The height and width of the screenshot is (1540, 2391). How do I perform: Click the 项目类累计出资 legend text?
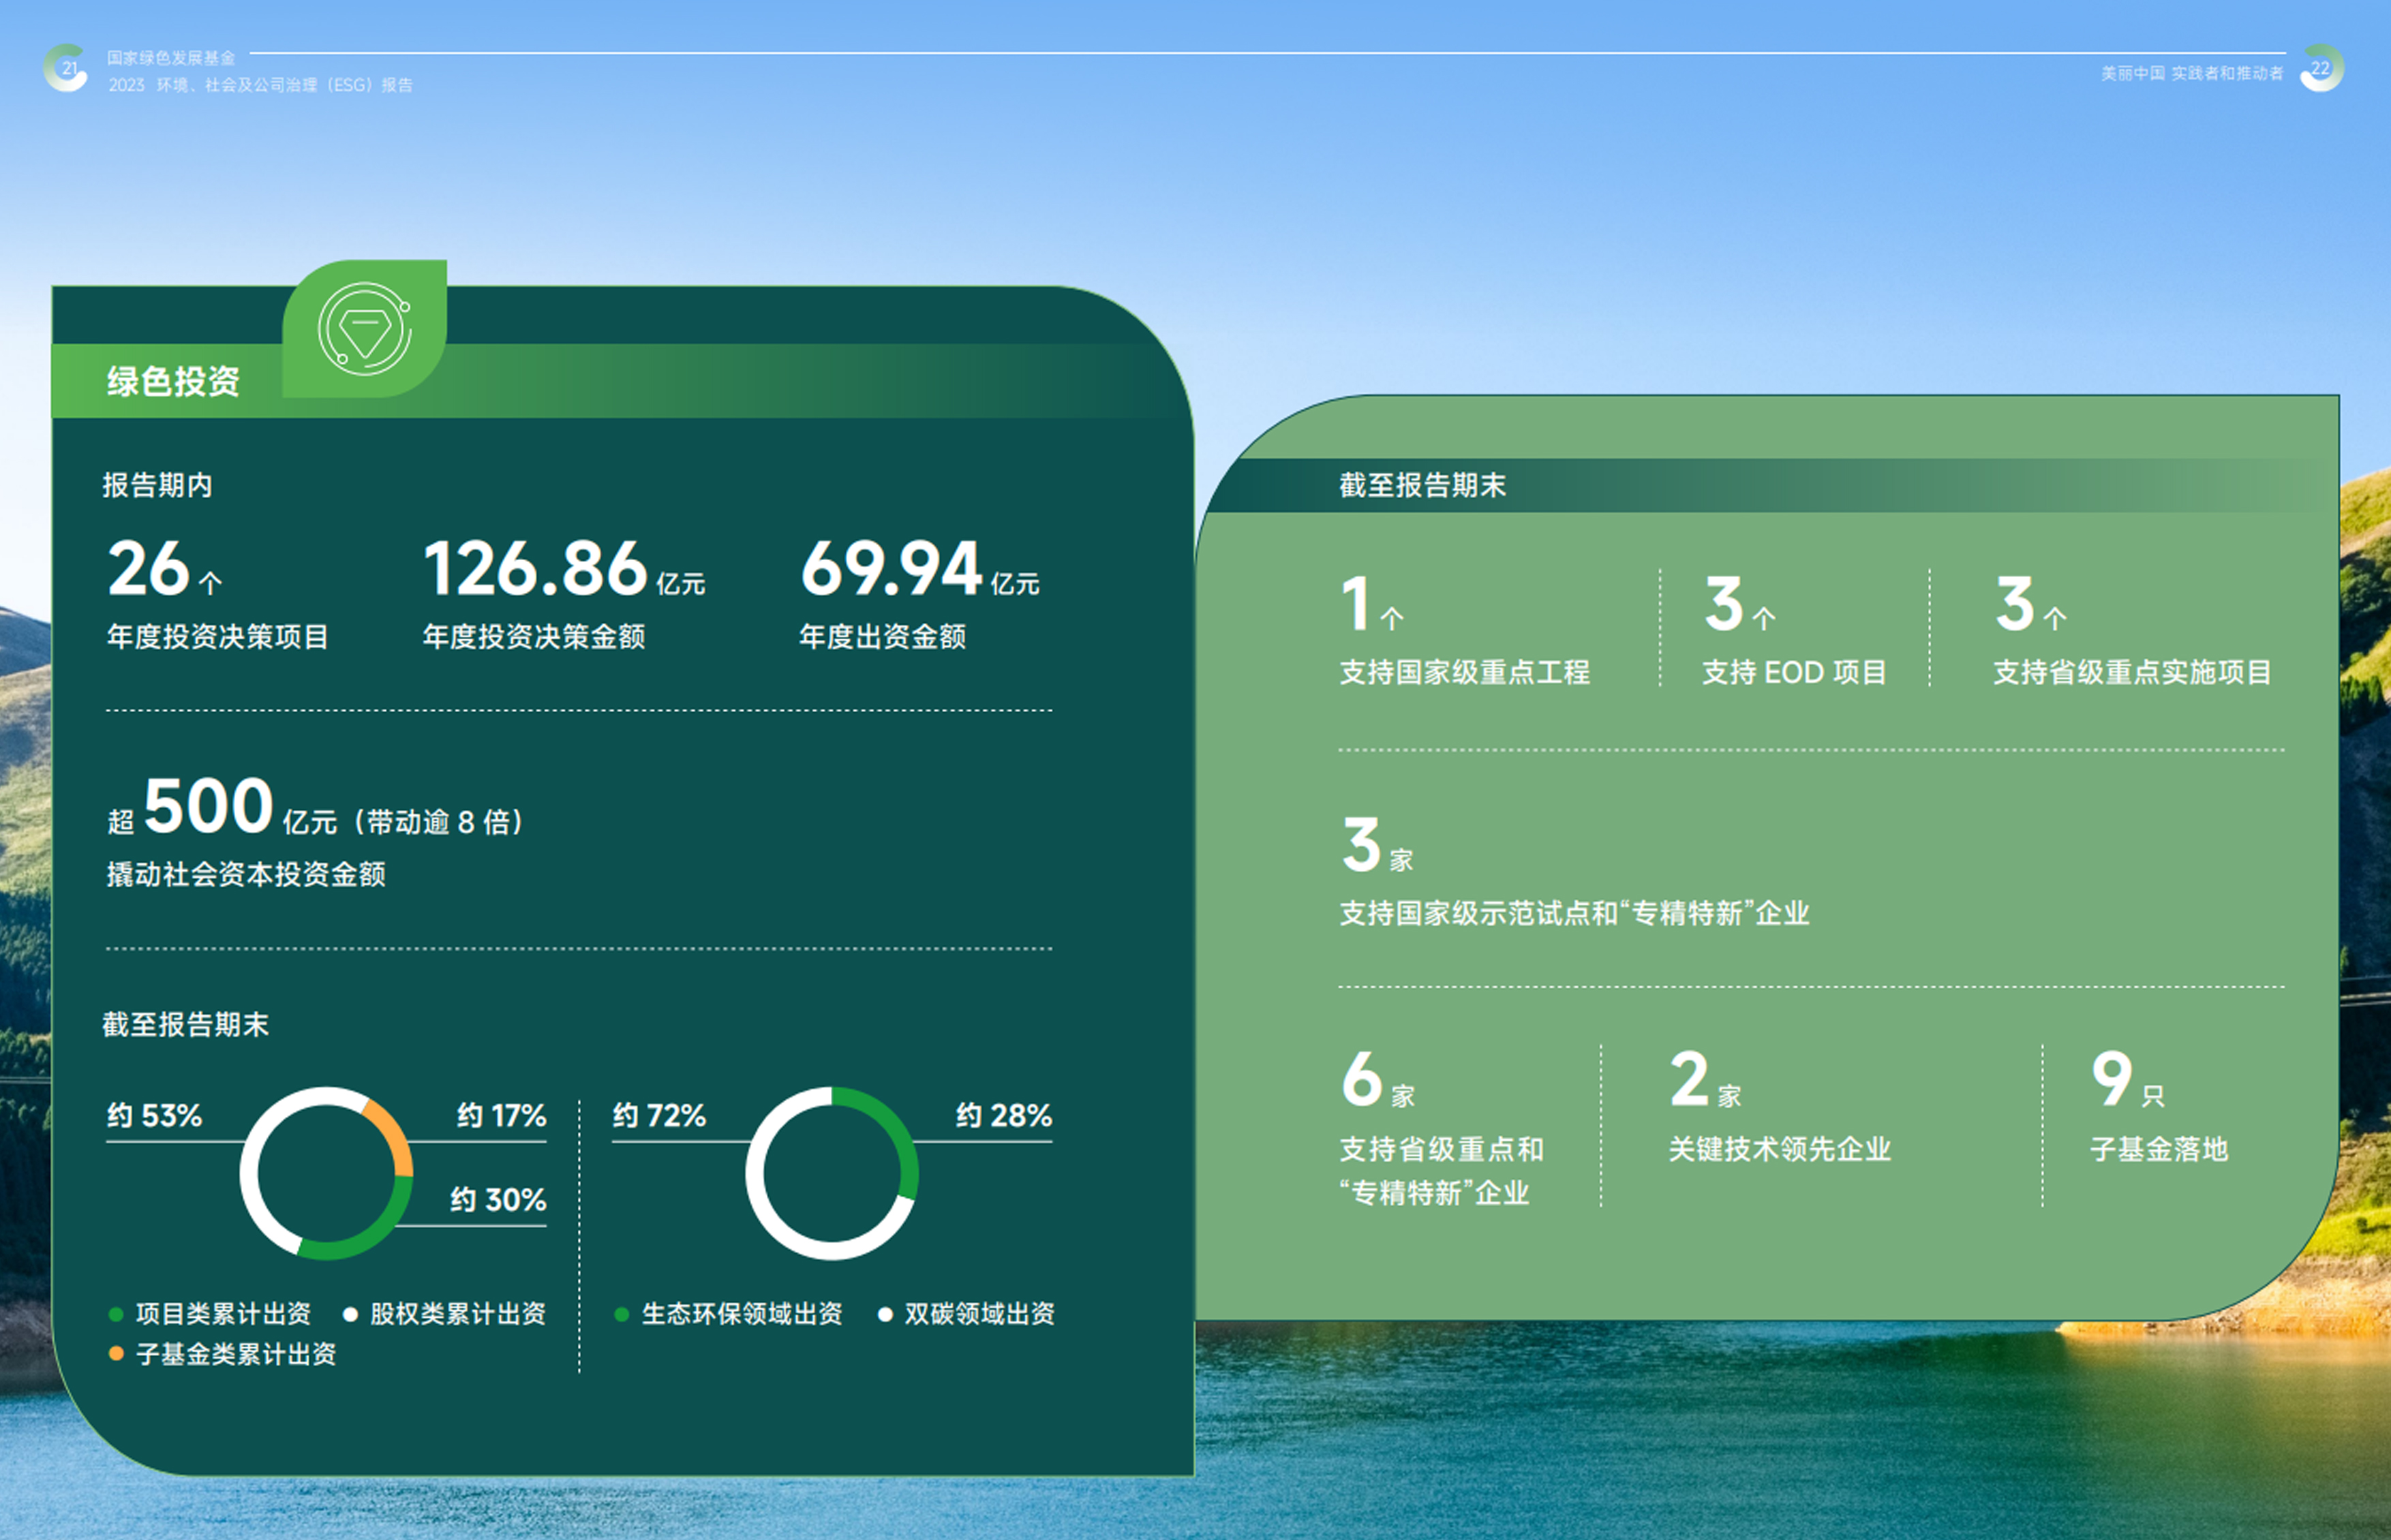click(223, 1314)
